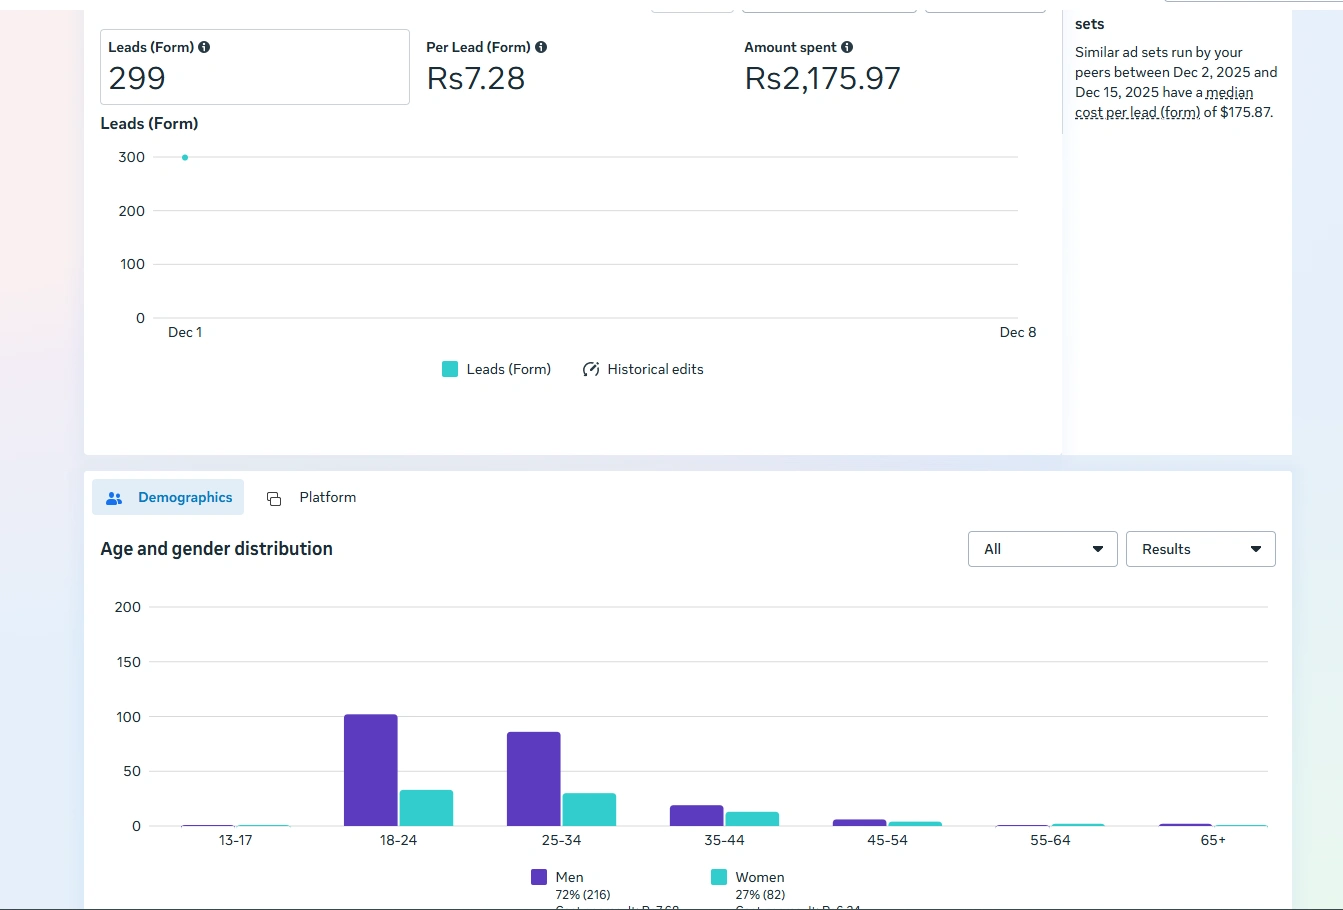
Task: Open the Results metric dropdown
Action: [1200, 549]
